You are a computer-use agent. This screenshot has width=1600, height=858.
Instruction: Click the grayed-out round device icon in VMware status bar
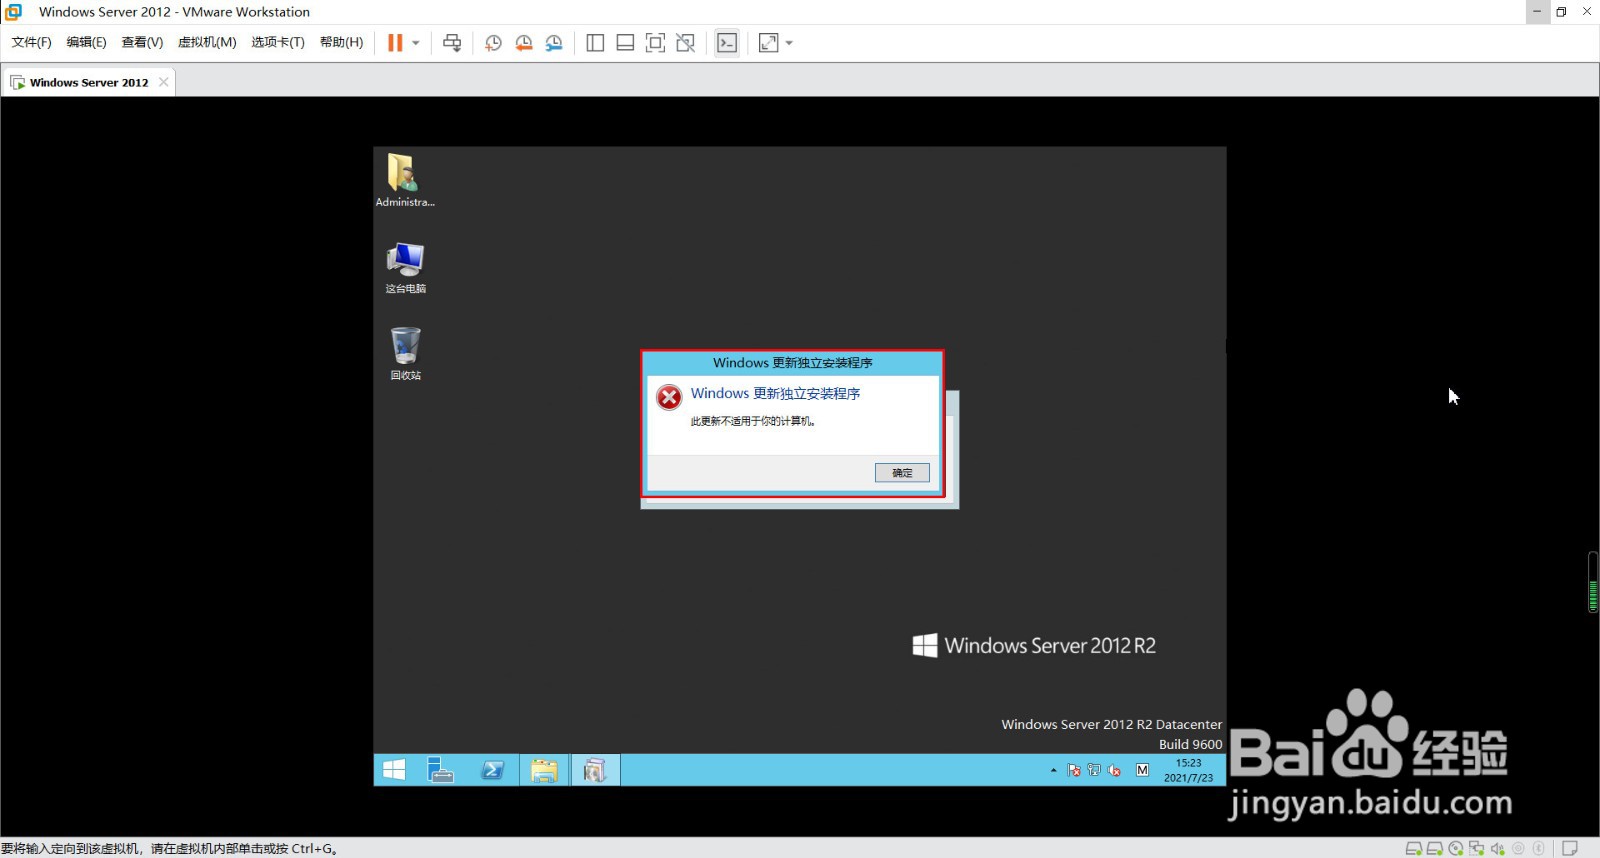point(1518,849)
